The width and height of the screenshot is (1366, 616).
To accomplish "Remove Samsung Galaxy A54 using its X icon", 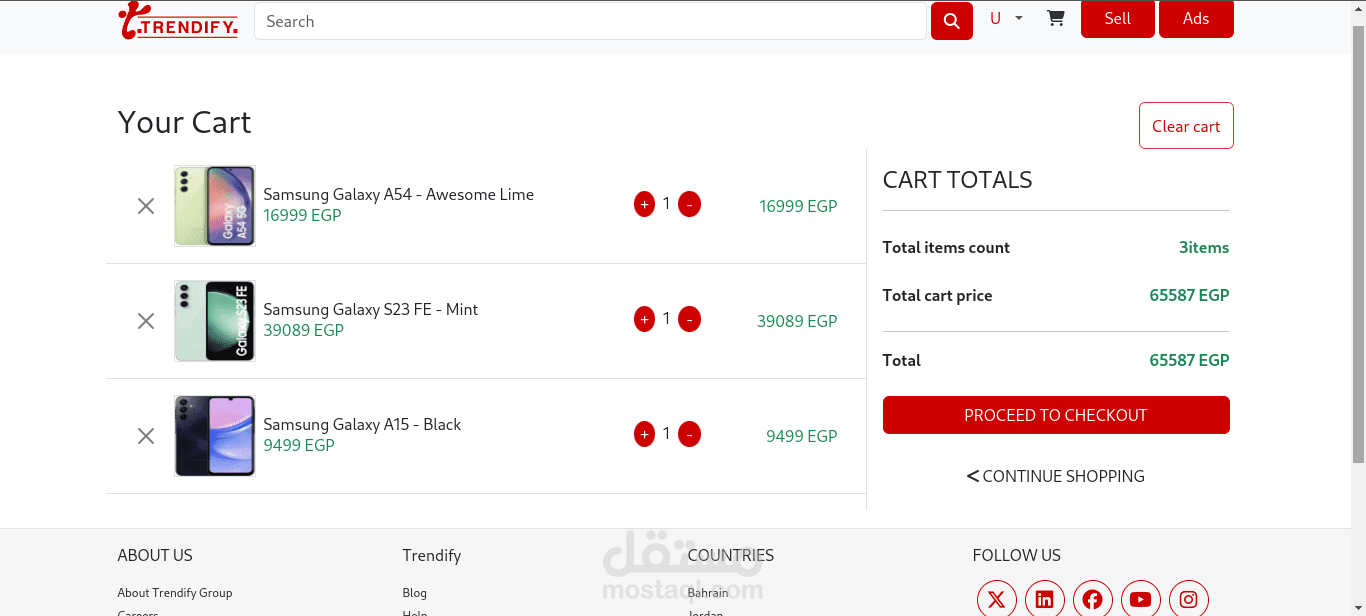I will point(146,206).
